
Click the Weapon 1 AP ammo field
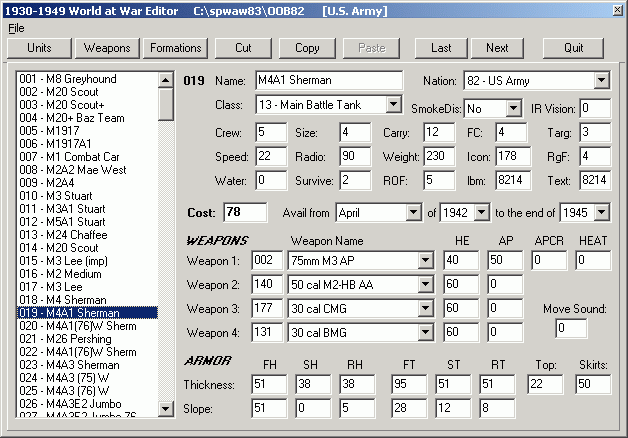click(x=505, y=261)
